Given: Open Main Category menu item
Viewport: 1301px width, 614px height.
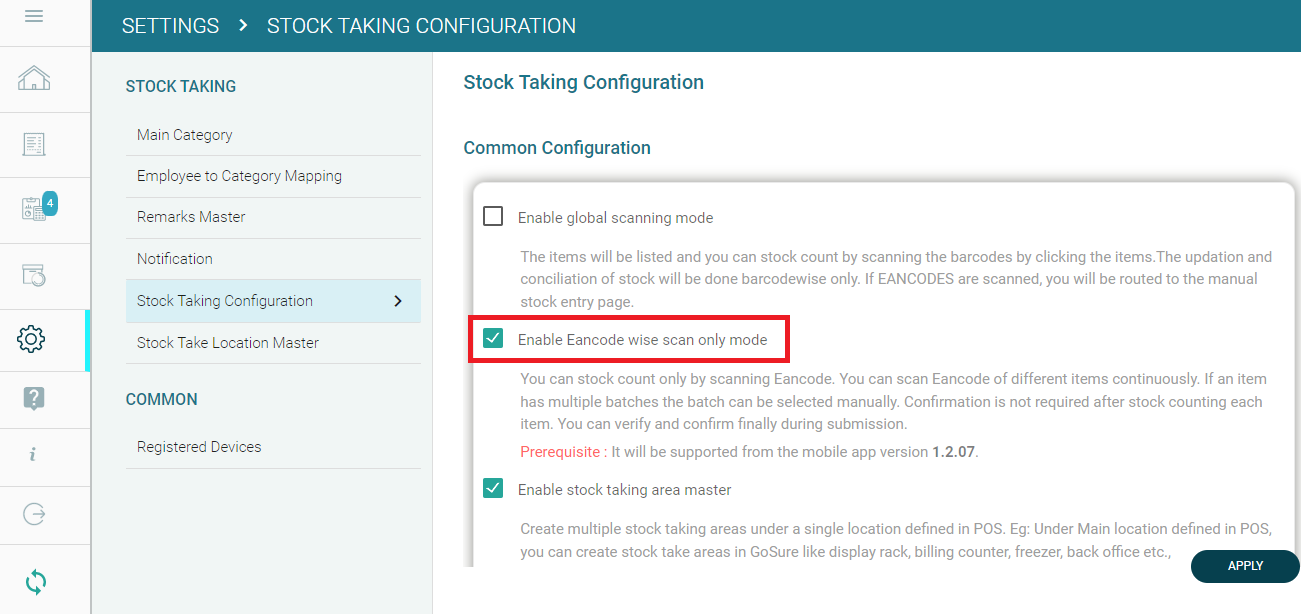Looking at the screenshot, I should 185,135.
